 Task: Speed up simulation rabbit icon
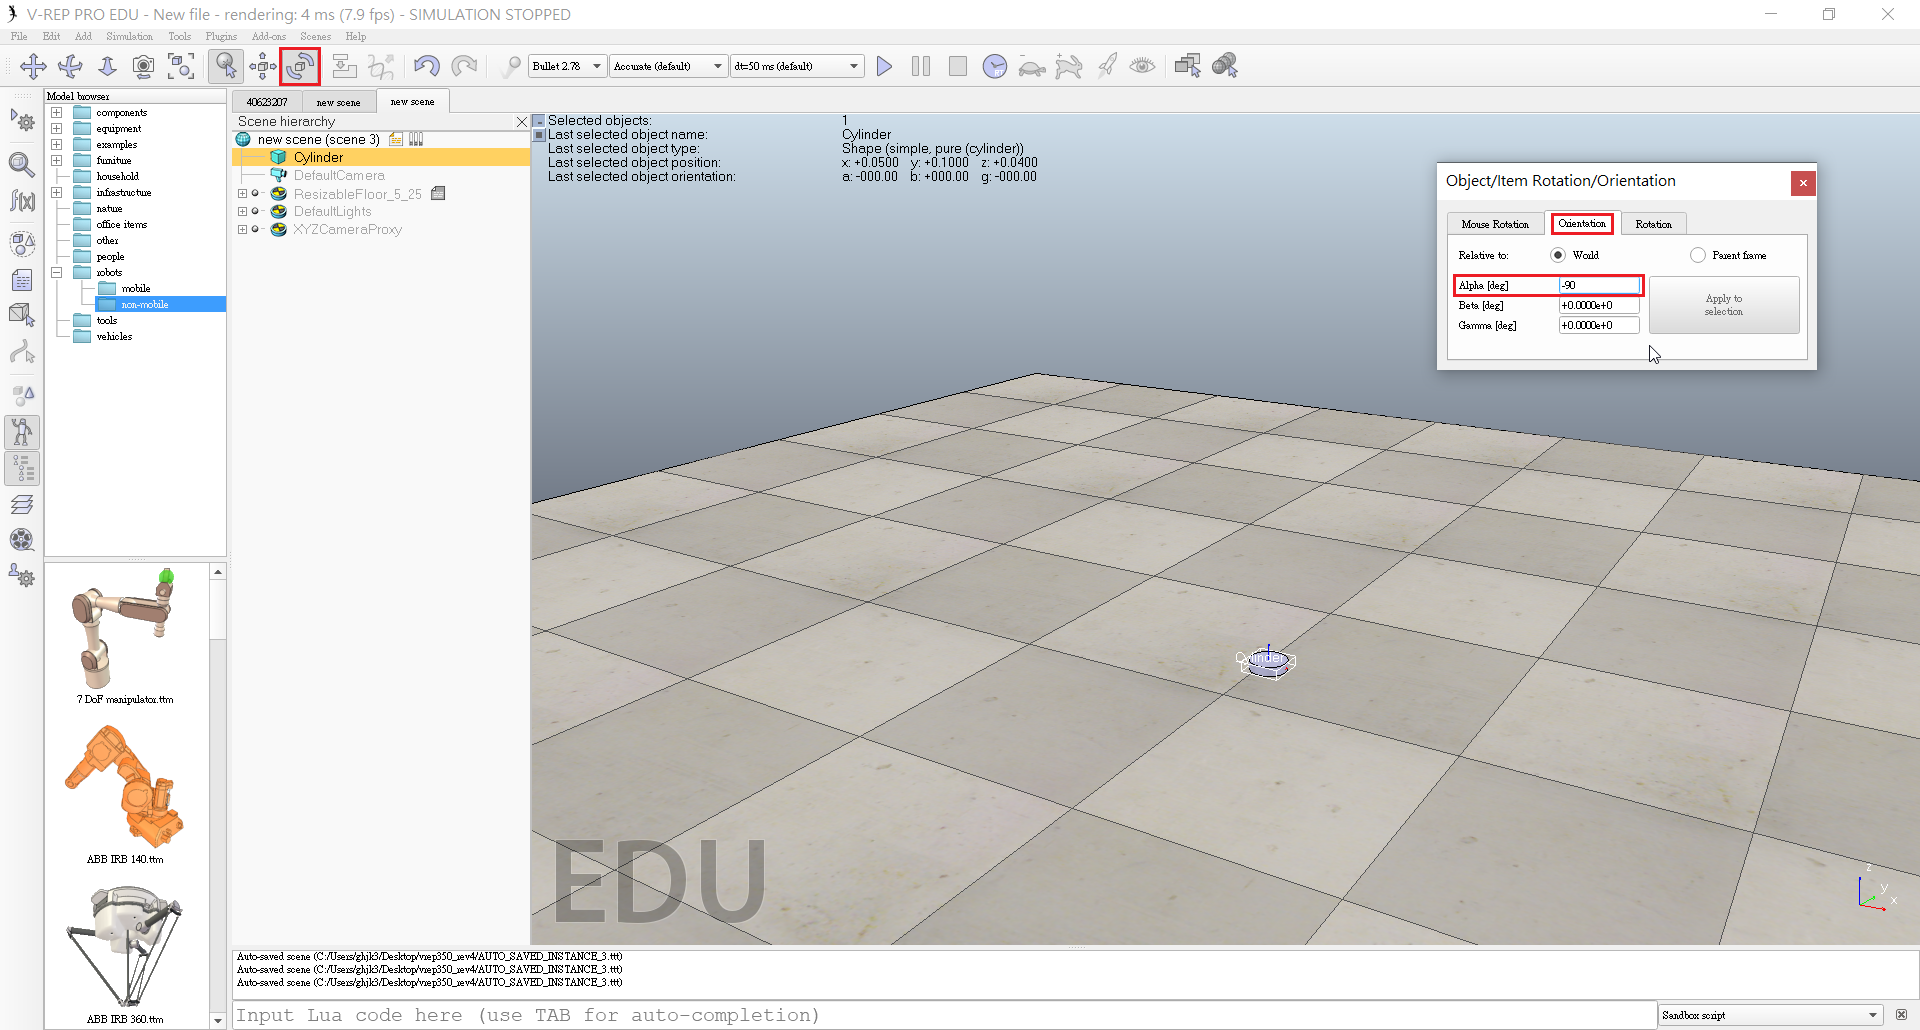(x=1069, y=66)
